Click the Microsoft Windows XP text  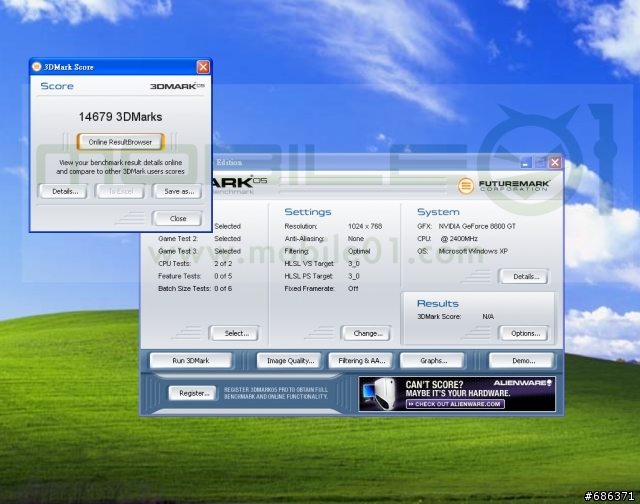(473, 251)
